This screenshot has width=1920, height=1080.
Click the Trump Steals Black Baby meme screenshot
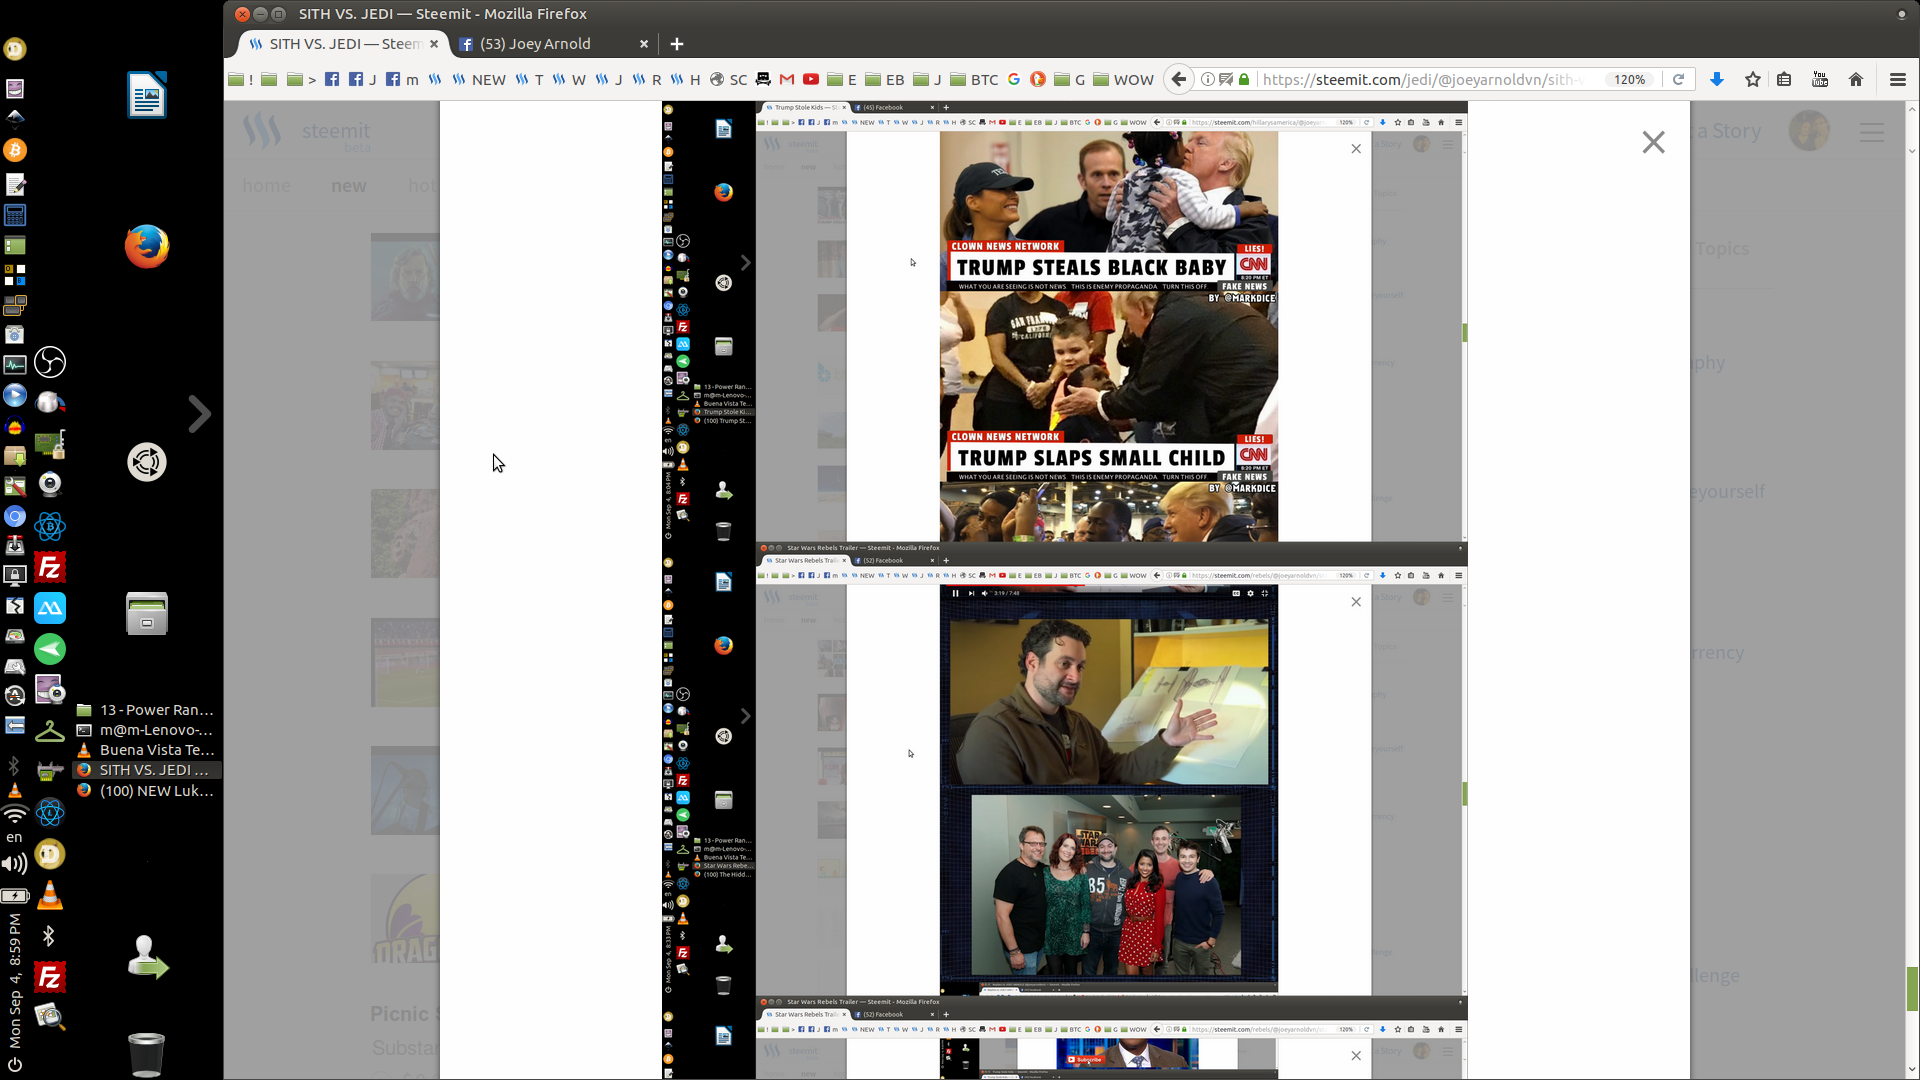(1108, 213)
